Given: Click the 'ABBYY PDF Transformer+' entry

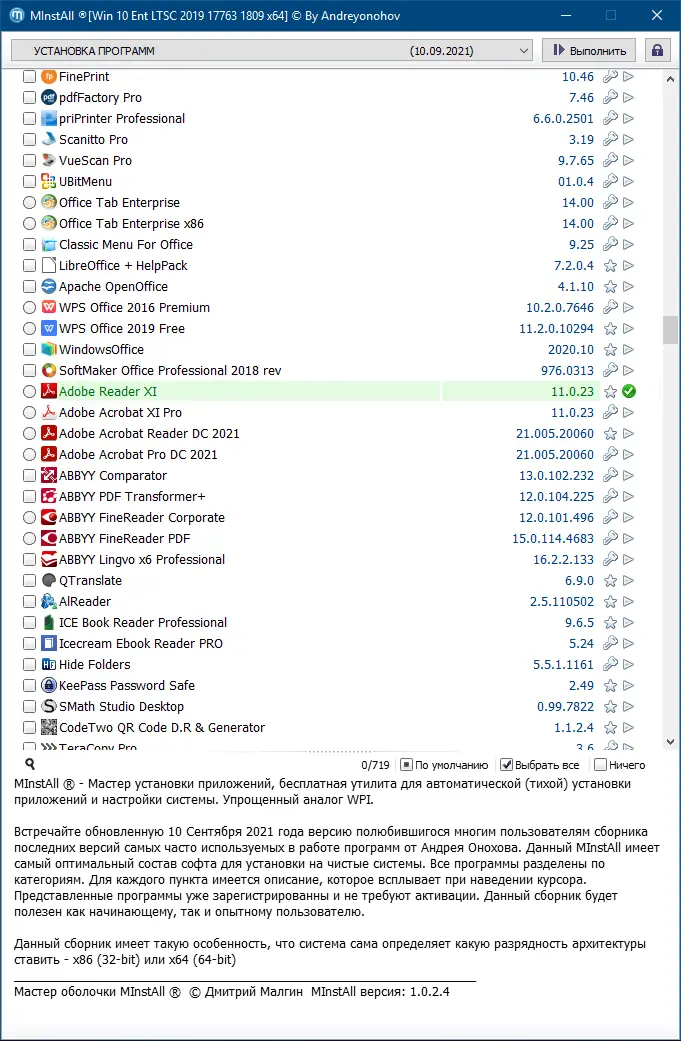Looking at the screenshot, I should coord(132,497).
